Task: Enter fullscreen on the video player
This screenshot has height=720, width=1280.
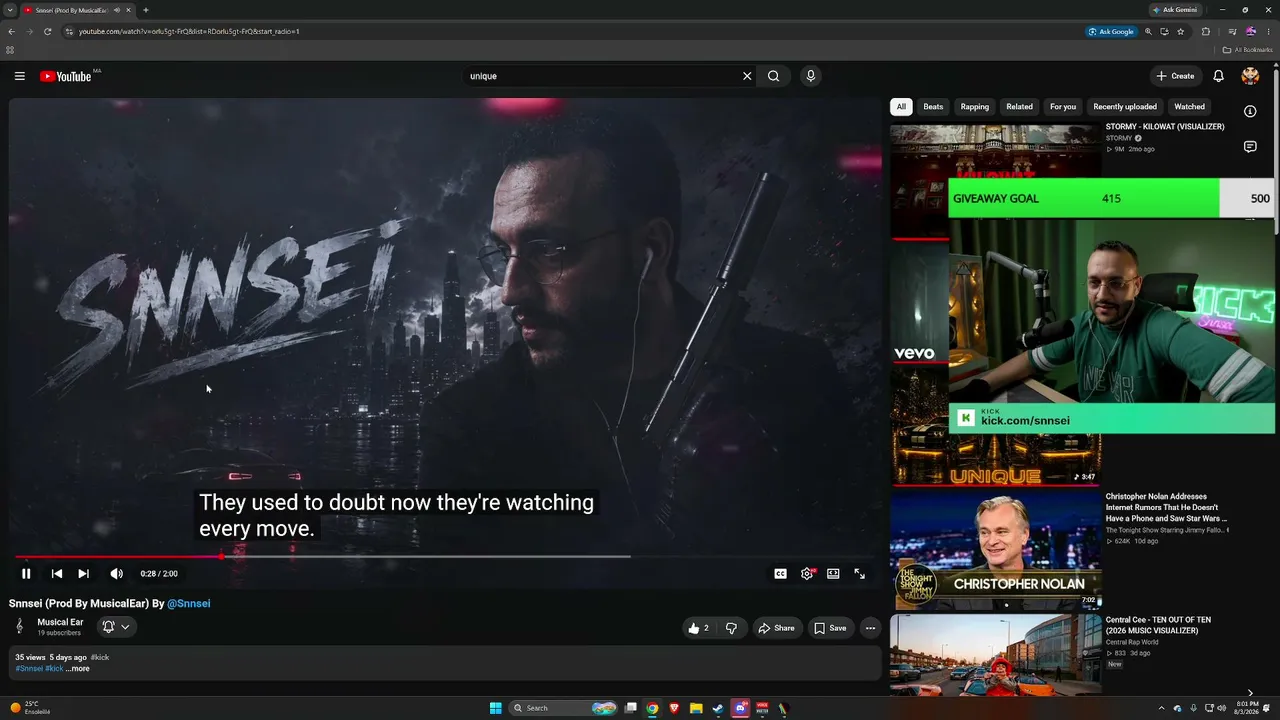Action: click(859, 574)
